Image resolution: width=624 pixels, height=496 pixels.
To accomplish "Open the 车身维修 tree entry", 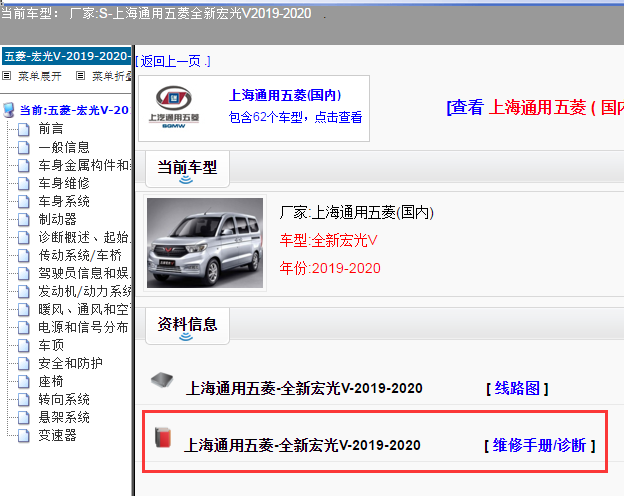I will tap(64, 184).
